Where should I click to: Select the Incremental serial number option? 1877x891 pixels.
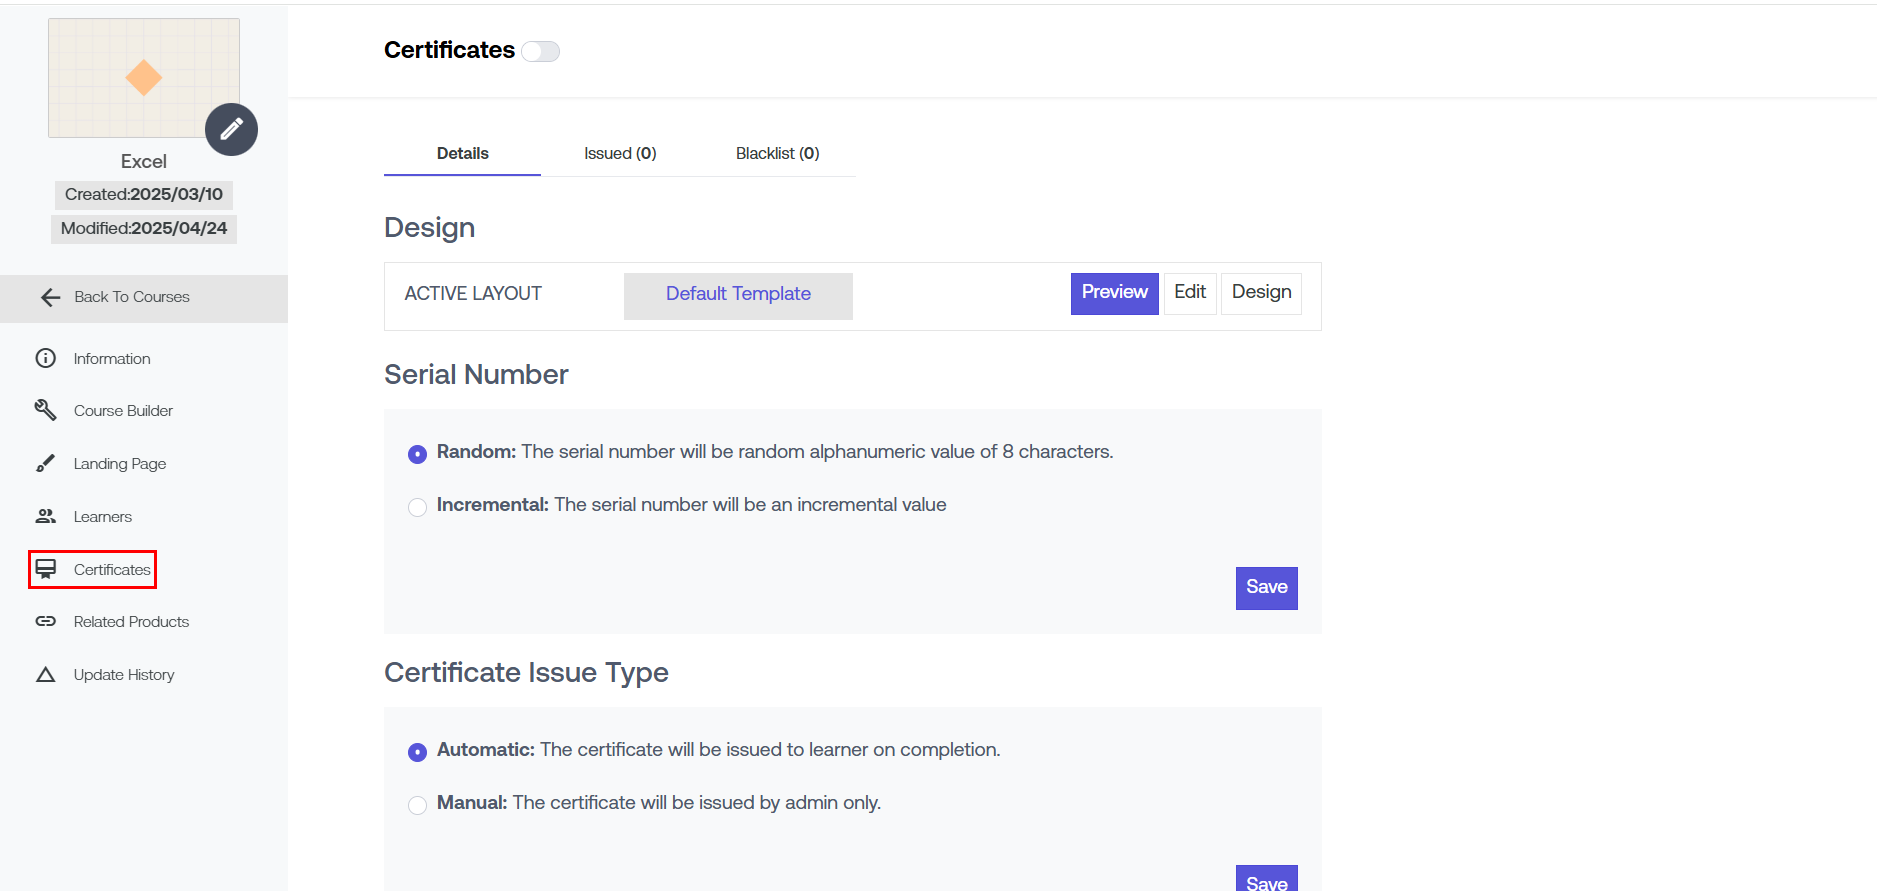coord(418,507)
